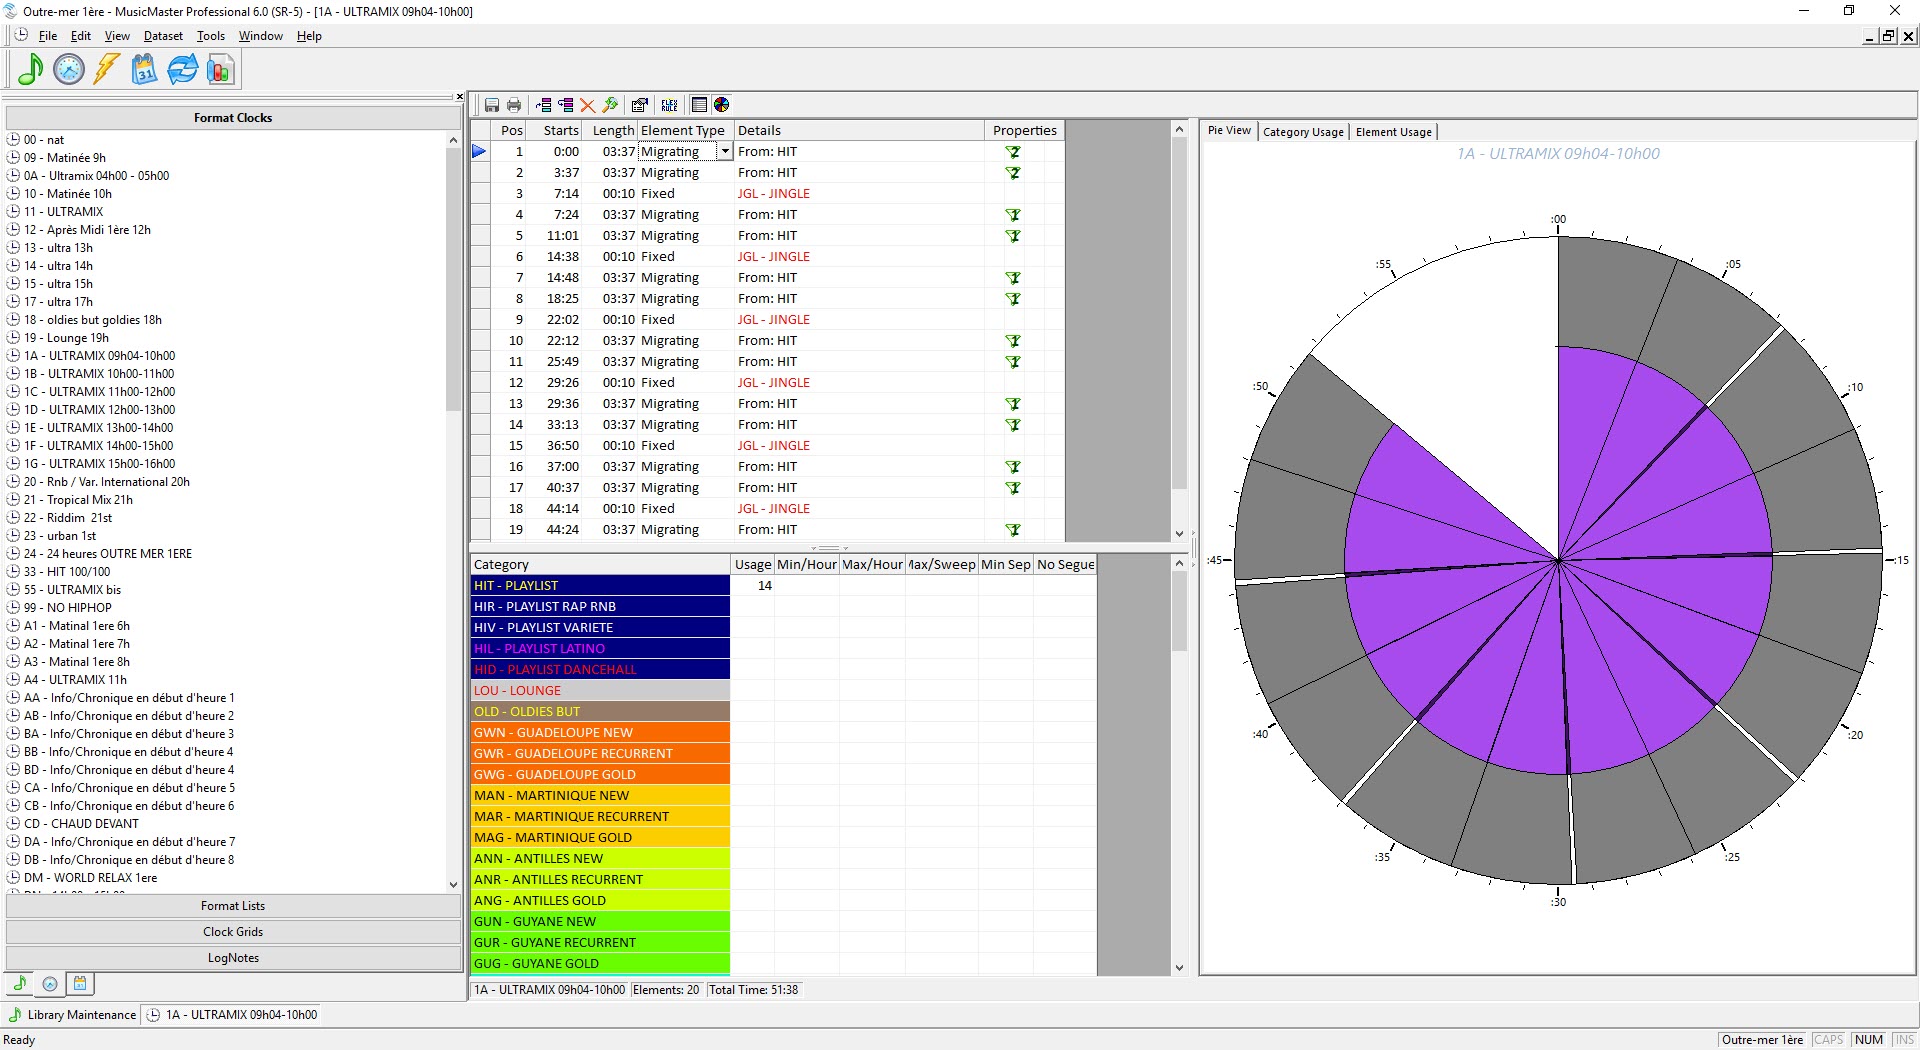Select the LOU - LOUNGE category row
1920x1050 pixels.
[600, 691]
